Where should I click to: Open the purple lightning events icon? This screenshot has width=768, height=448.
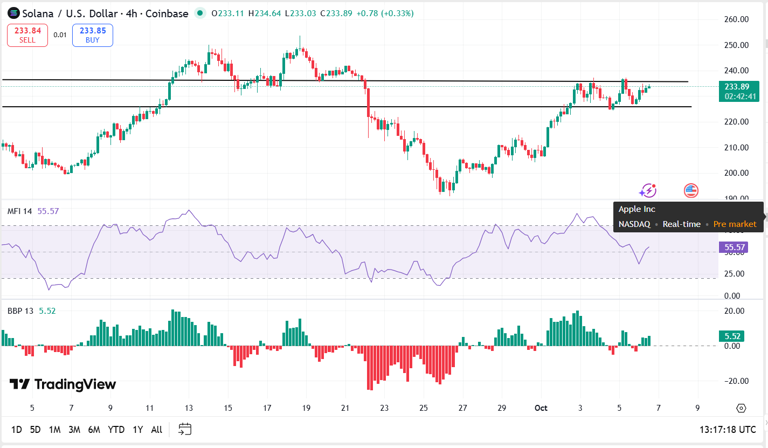(x=648, y=190)
